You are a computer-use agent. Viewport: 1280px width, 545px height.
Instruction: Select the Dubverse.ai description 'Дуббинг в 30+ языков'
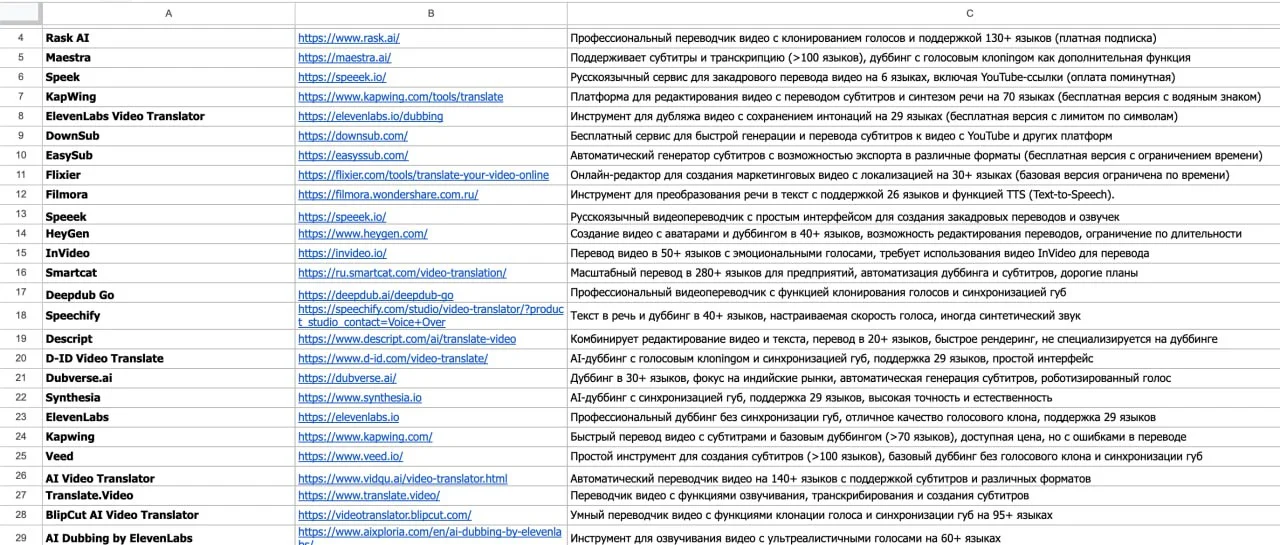pyautogui.click(x=923, y=378)
